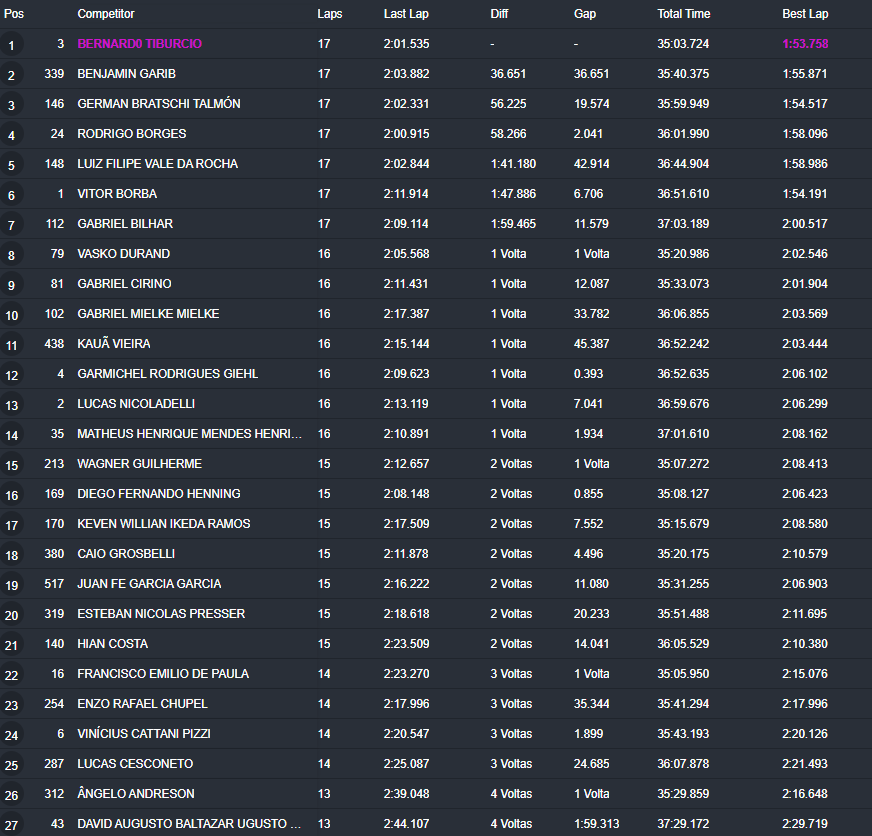Select DAVID AUGUSTO BALTAZAR row
Viewport: 872px width, 836px height.
click(436, 825)
